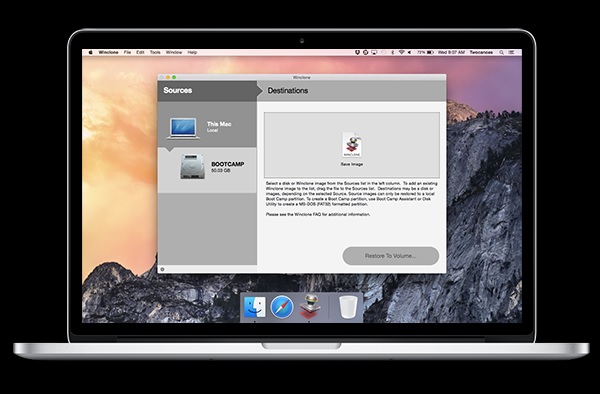Click the battery status indicator in menu bar

pos(425,52)
